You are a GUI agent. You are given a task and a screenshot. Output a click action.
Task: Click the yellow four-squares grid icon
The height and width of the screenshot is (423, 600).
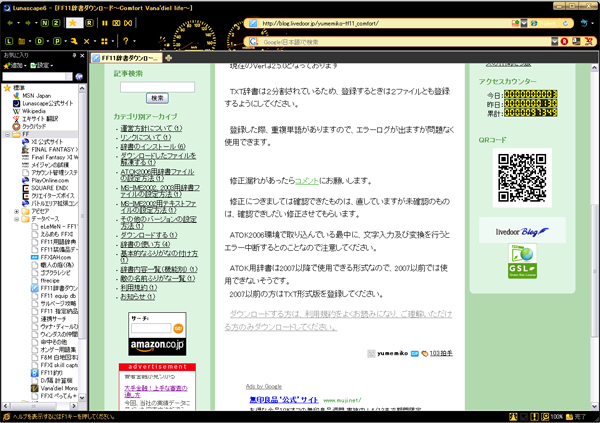point(104,41)
